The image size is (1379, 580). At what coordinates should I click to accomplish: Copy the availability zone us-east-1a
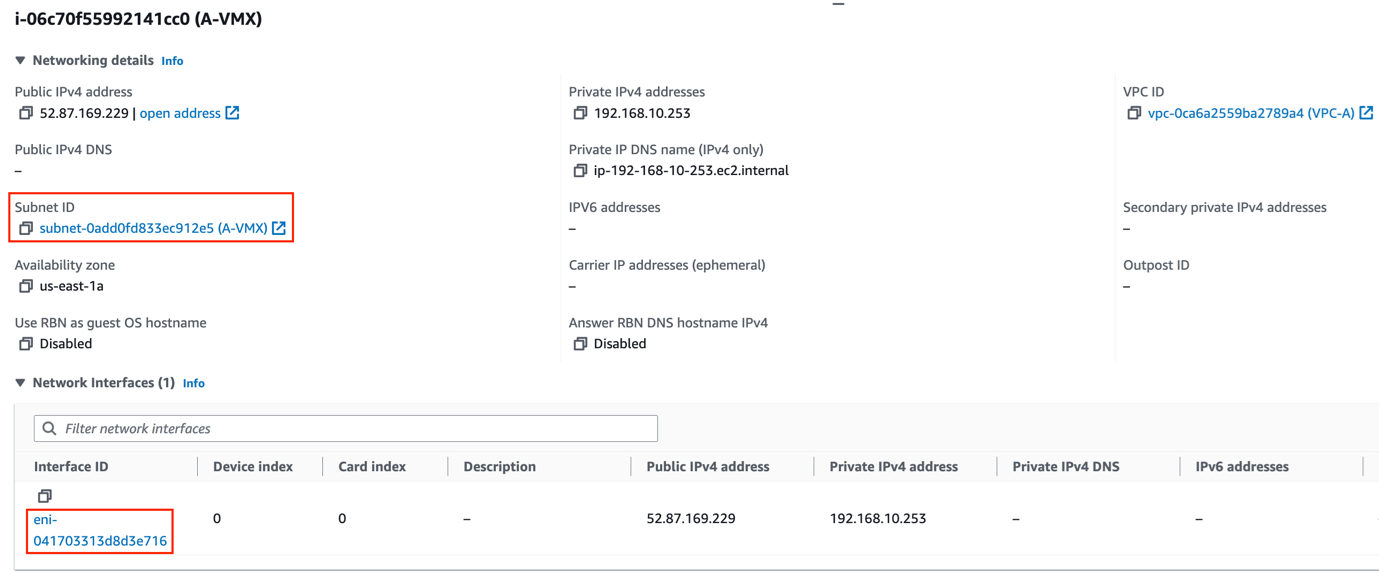pos(26,287)
